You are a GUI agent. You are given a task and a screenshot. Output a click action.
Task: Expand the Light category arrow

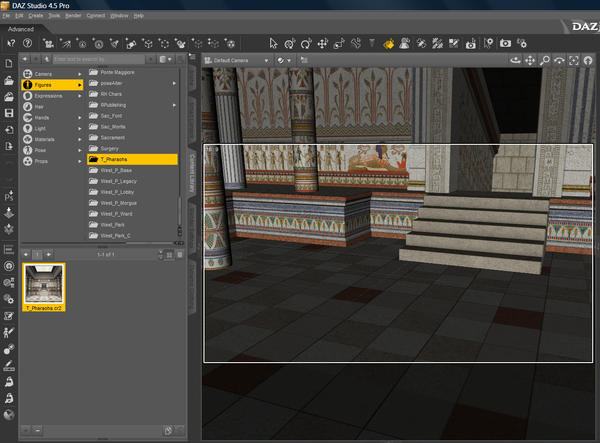[80, 129]
